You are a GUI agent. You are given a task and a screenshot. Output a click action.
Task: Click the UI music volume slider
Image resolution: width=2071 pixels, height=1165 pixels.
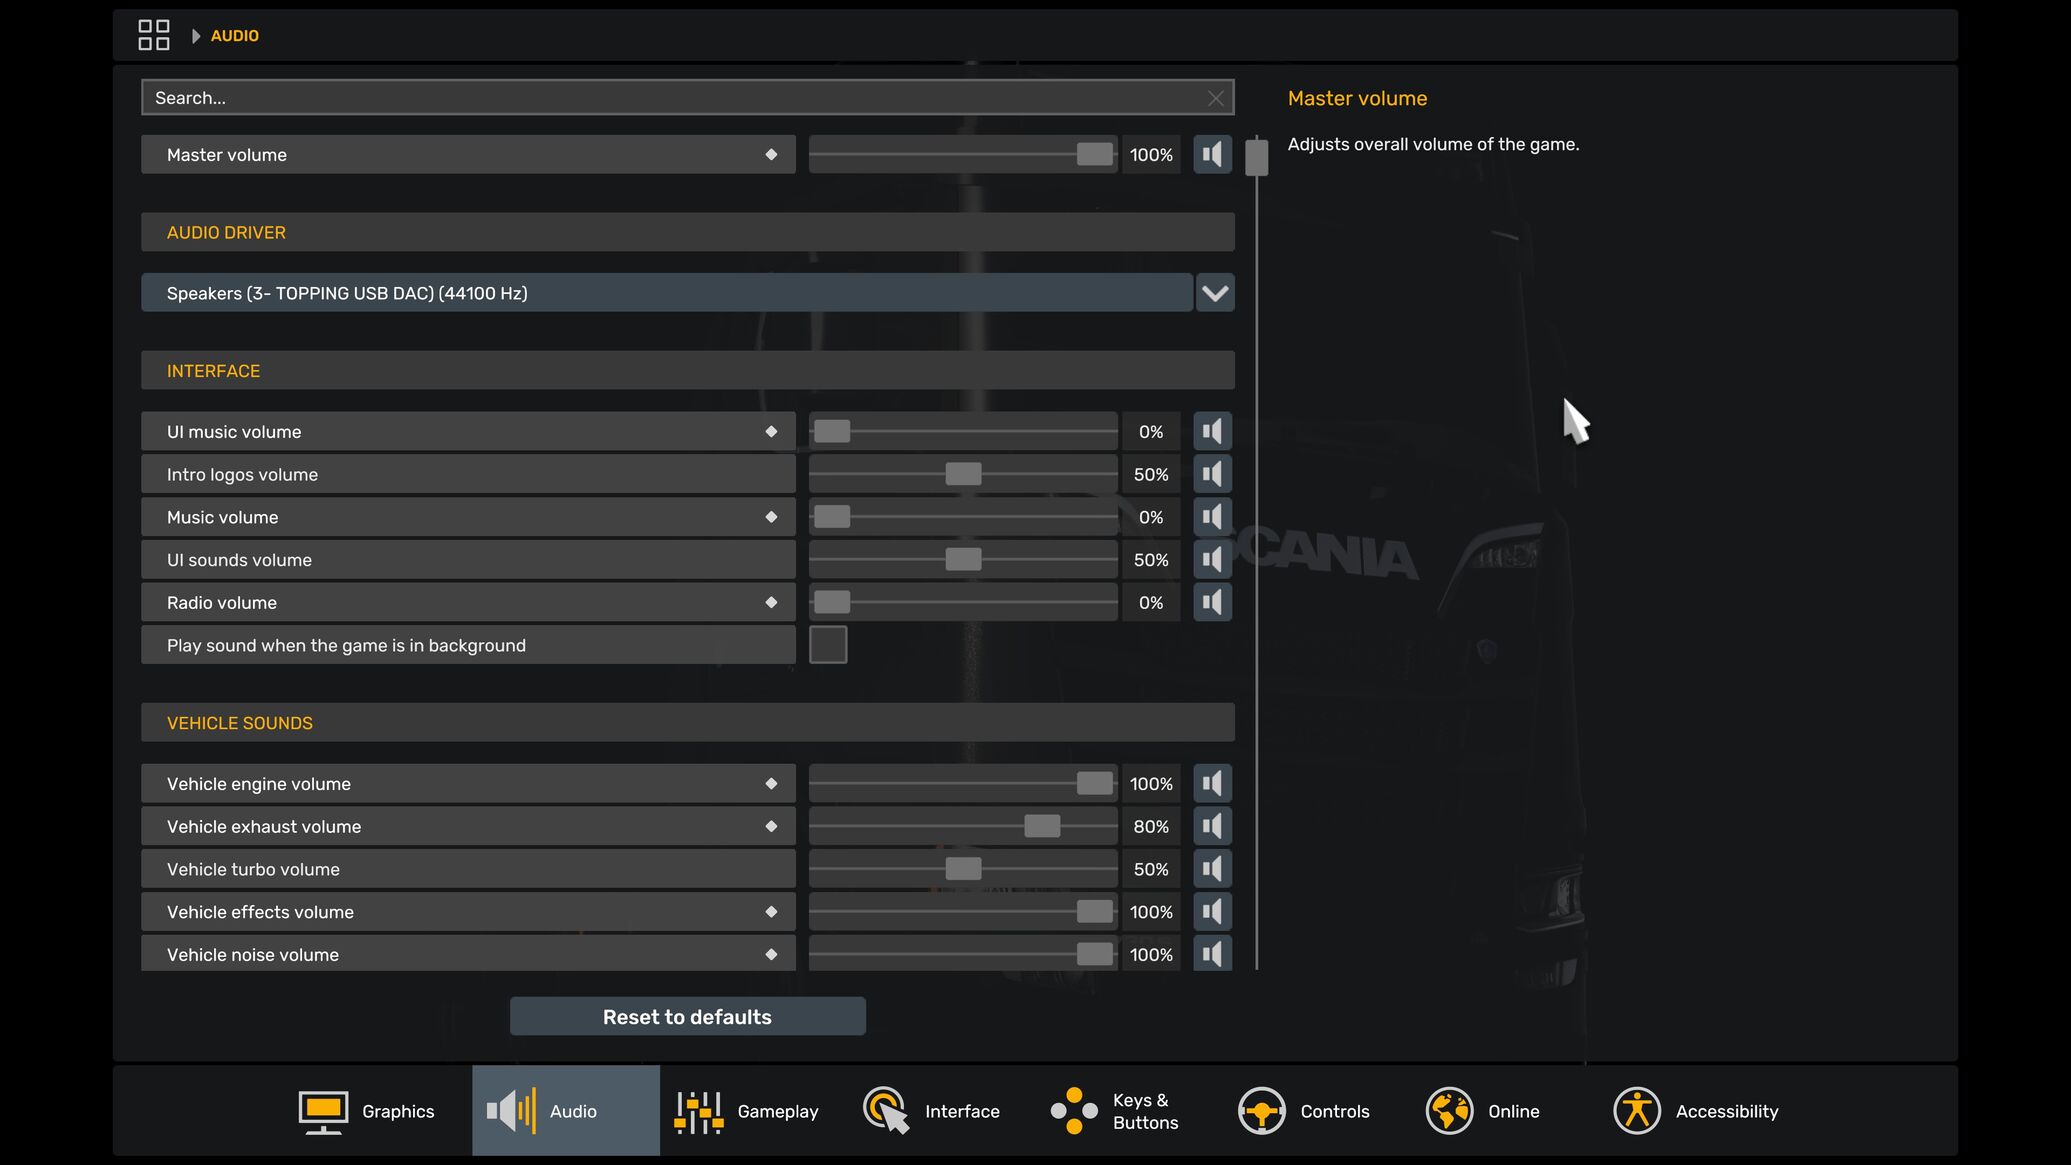point(963,431)
